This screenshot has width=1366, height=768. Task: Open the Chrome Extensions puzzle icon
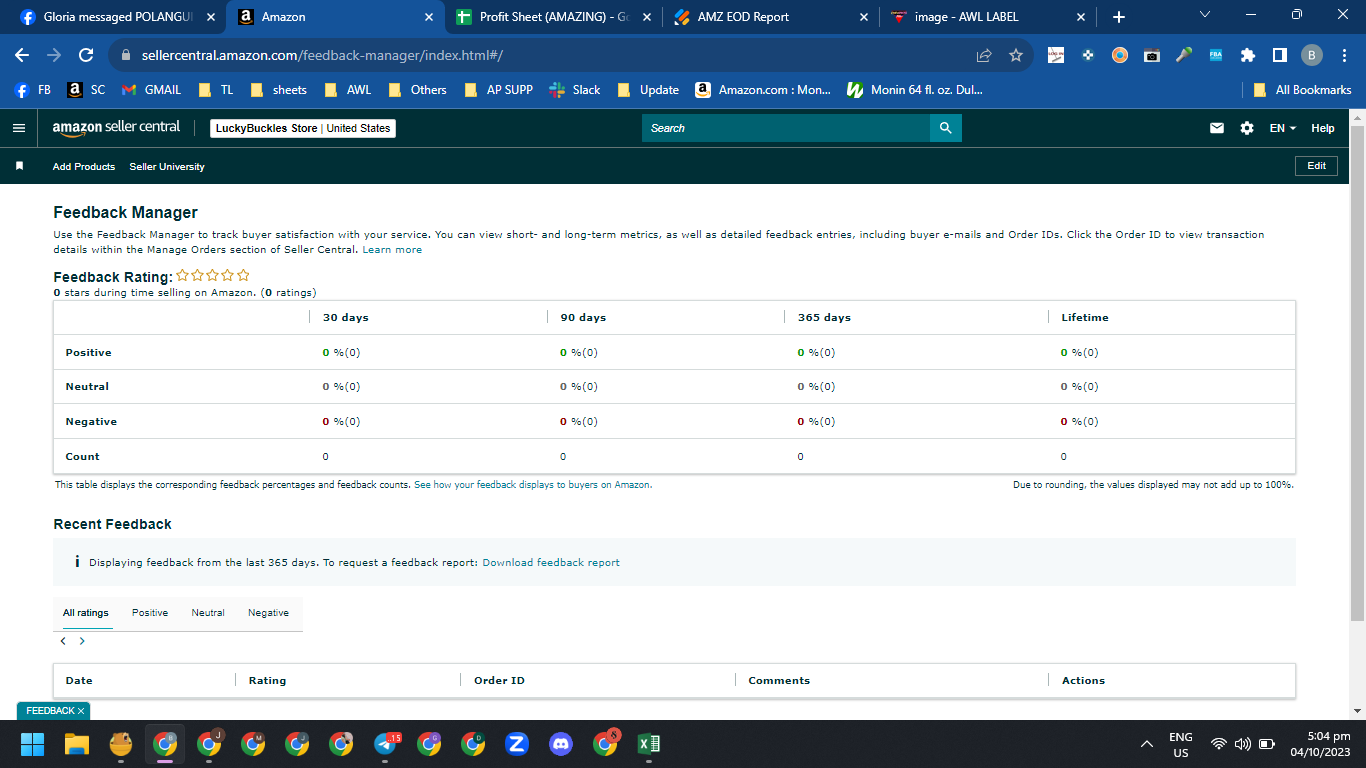point(1248,56)
